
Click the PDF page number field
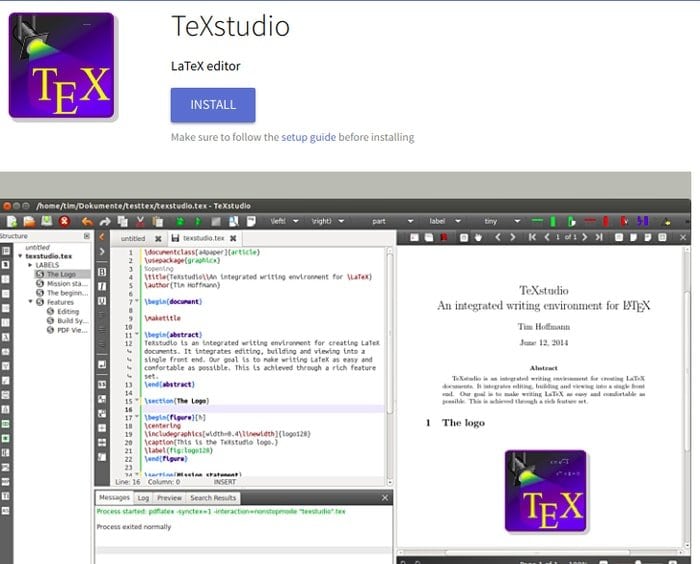pyautogui.click(x=558, y=237)
